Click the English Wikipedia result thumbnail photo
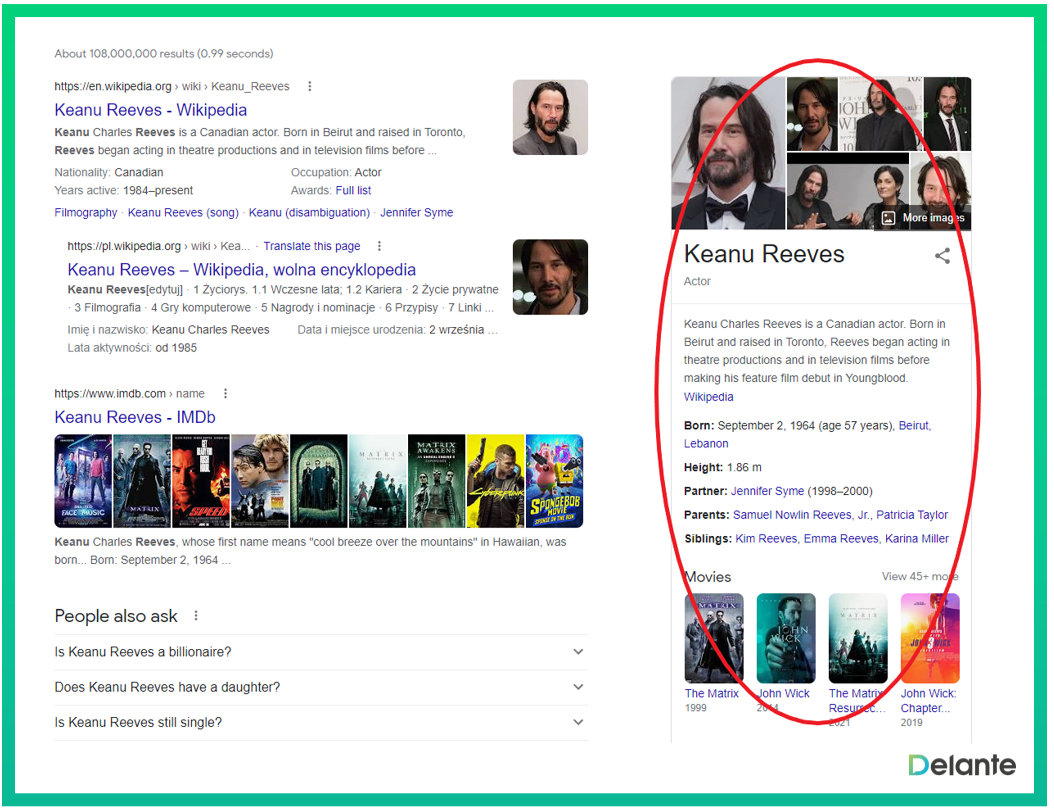Image resolution: width=1054 pixels, height=811 pixels. 550,117
